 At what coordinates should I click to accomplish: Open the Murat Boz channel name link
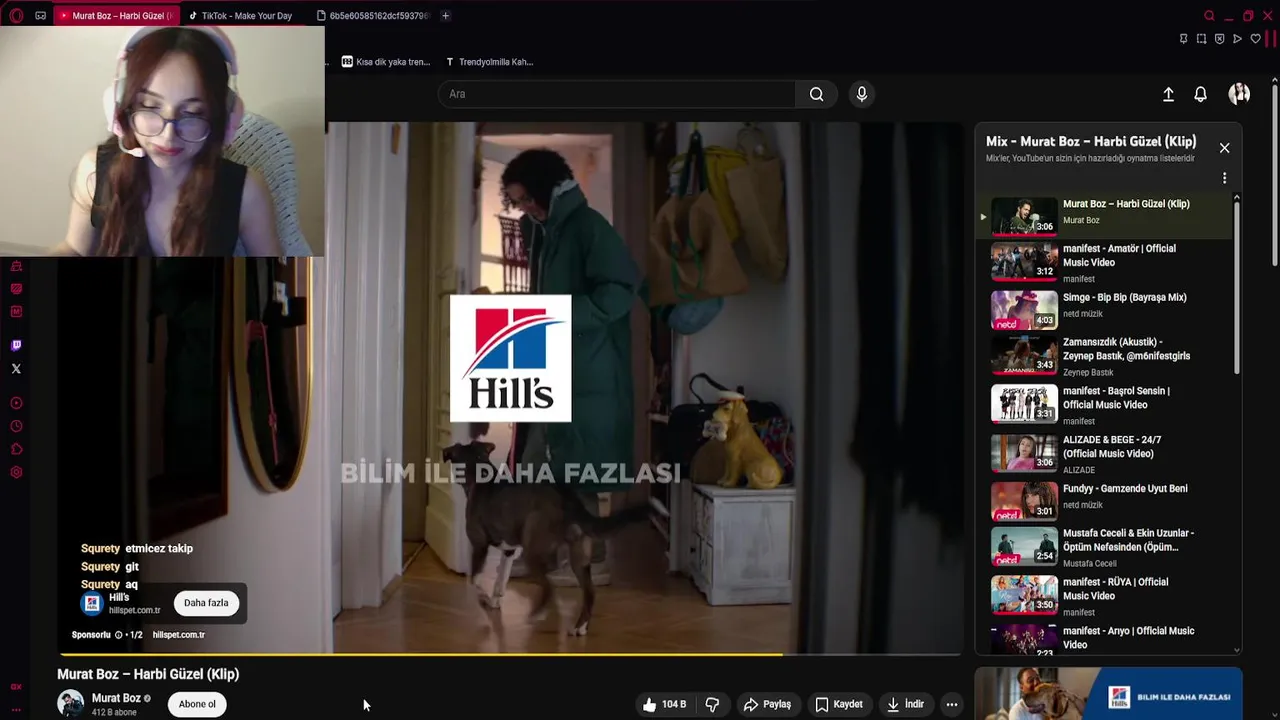click(116, 698)
